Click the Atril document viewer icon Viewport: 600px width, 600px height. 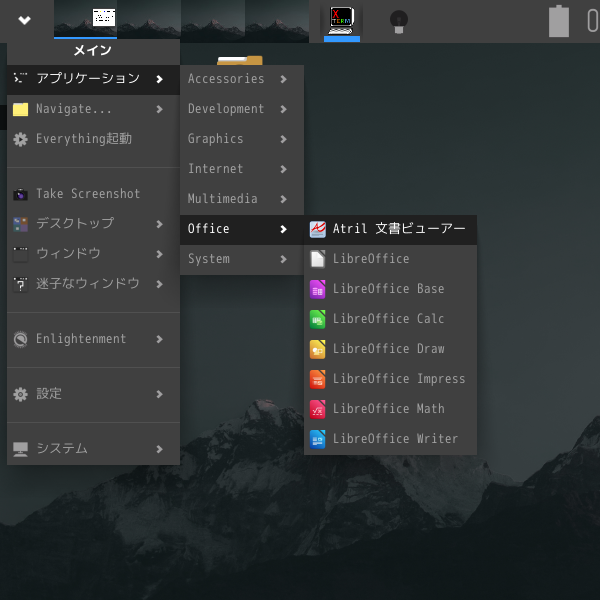coord(317,229)
